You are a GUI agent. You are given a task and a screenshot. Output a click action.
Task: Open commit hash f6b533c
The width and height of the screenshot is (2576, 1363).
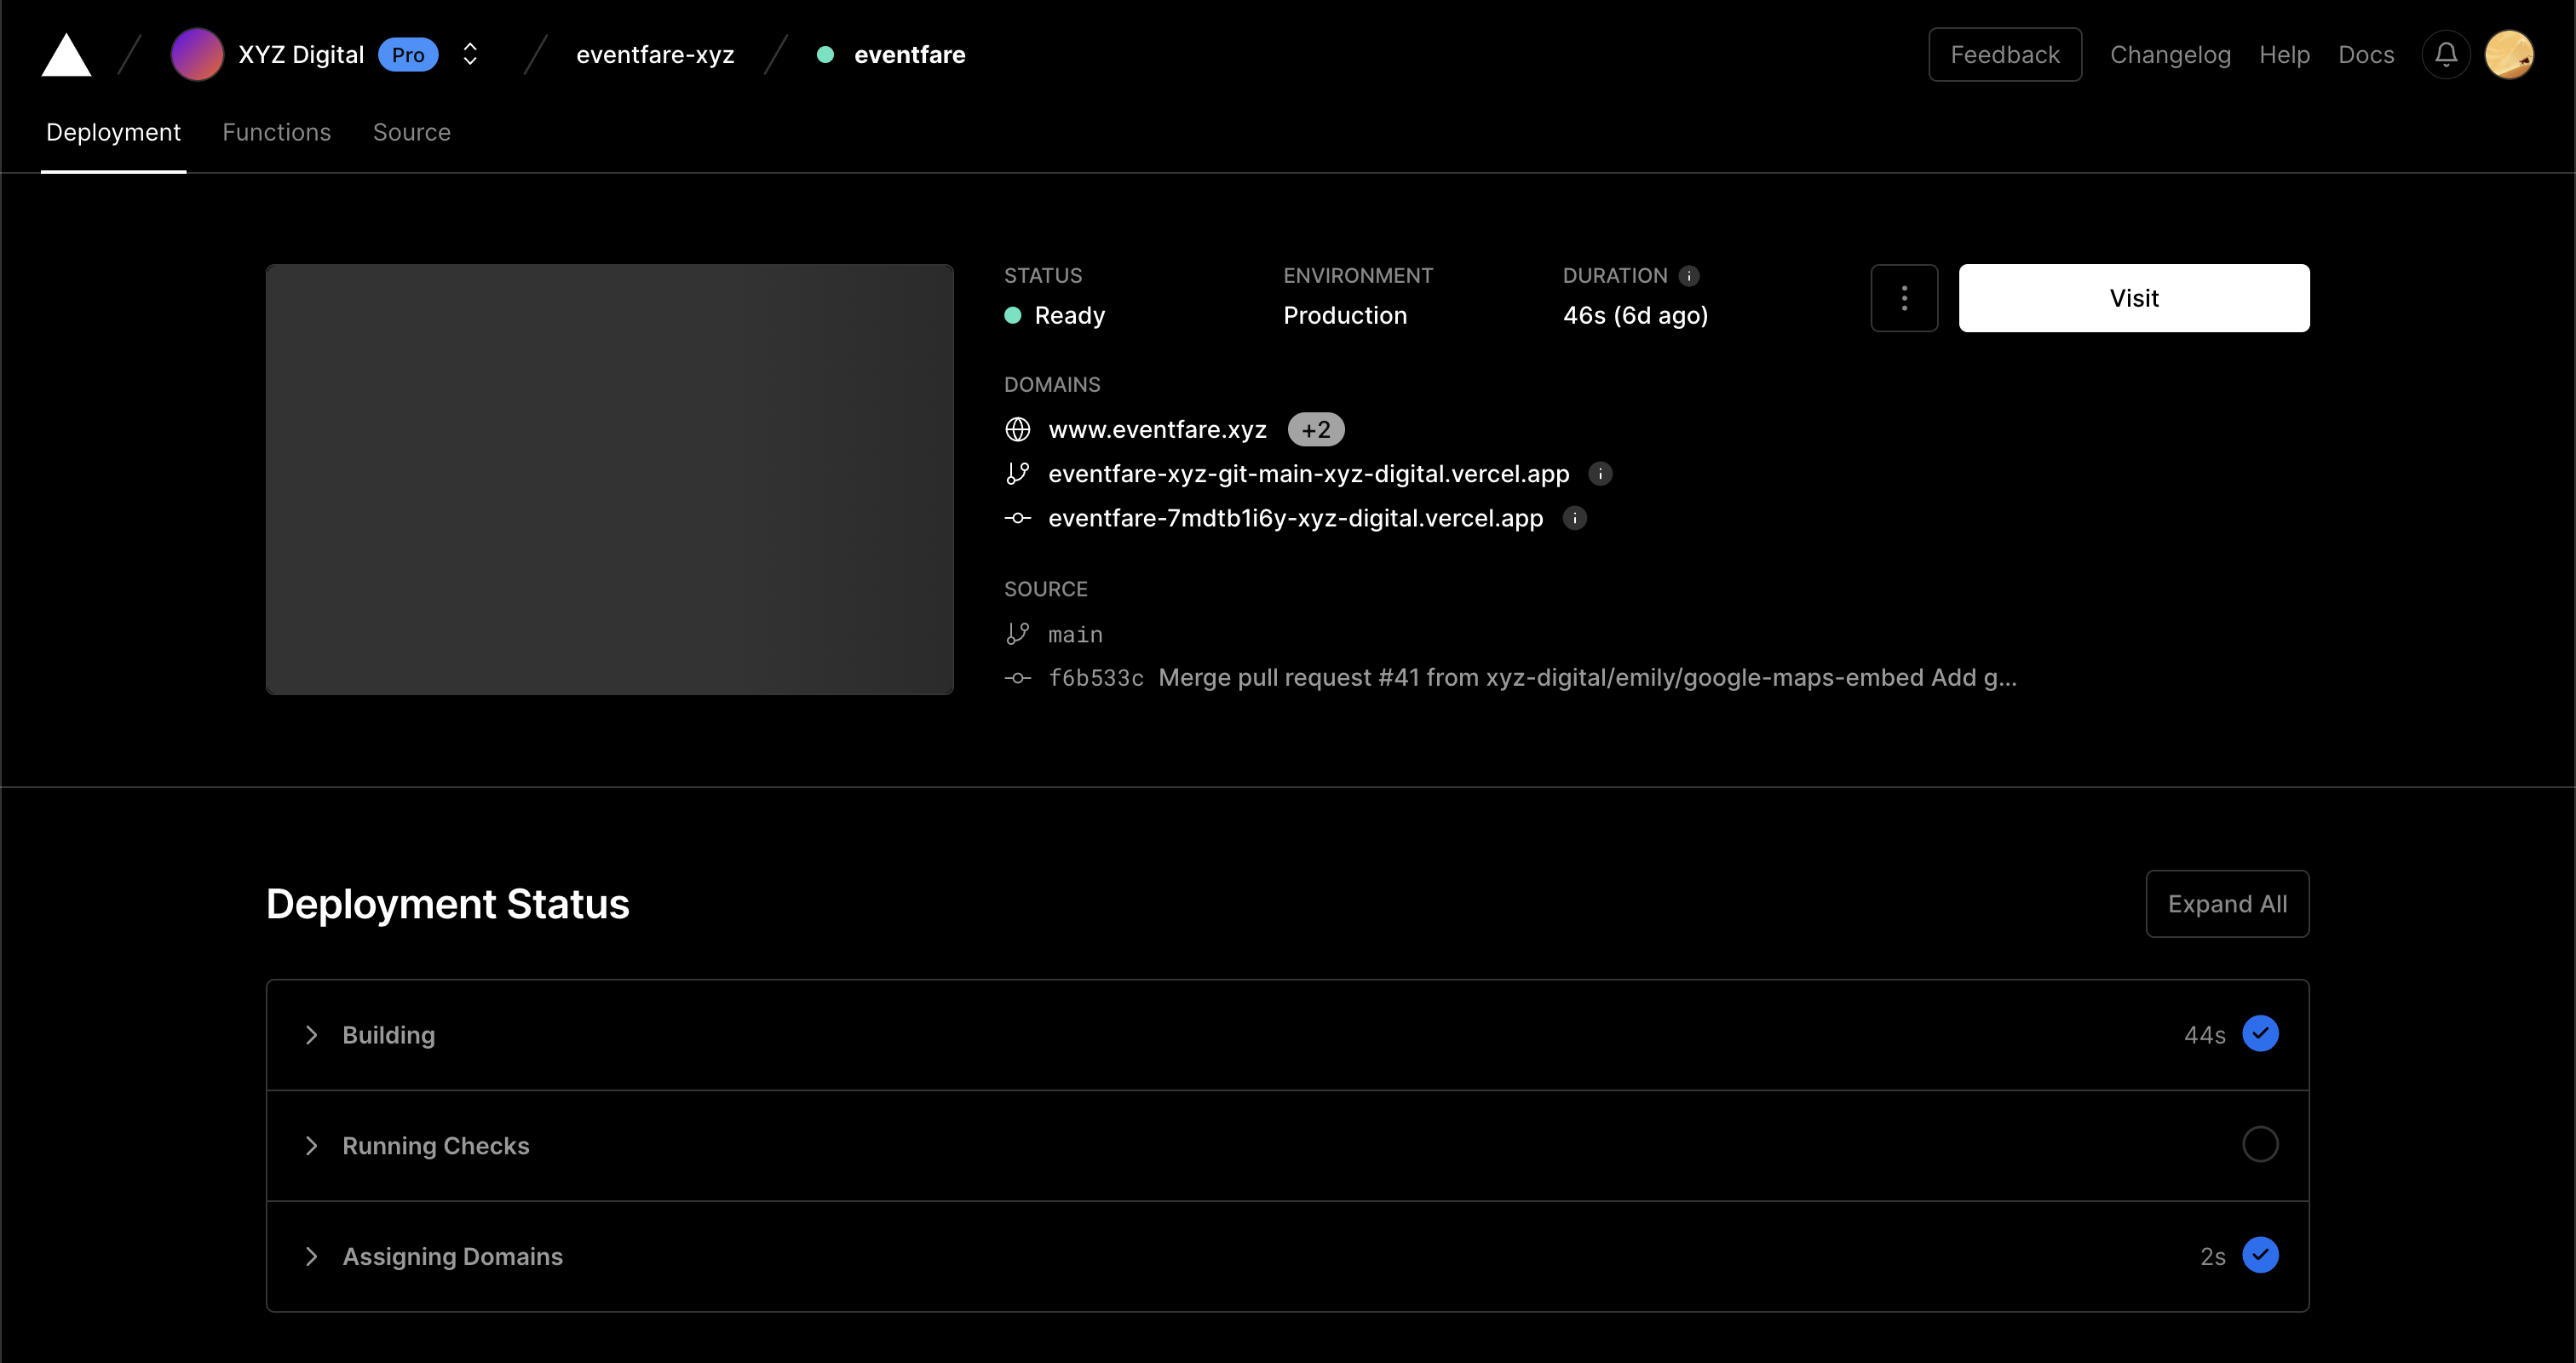pos(1095,678)
